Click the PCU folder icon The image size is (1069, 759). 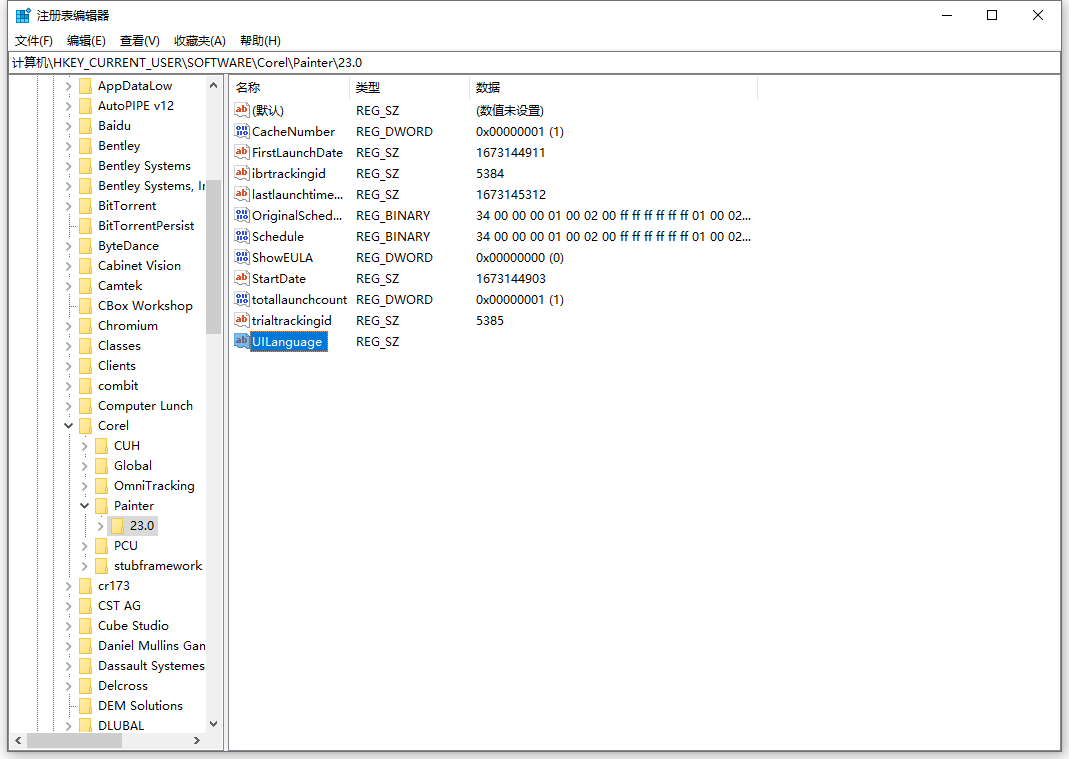point(102,546)
